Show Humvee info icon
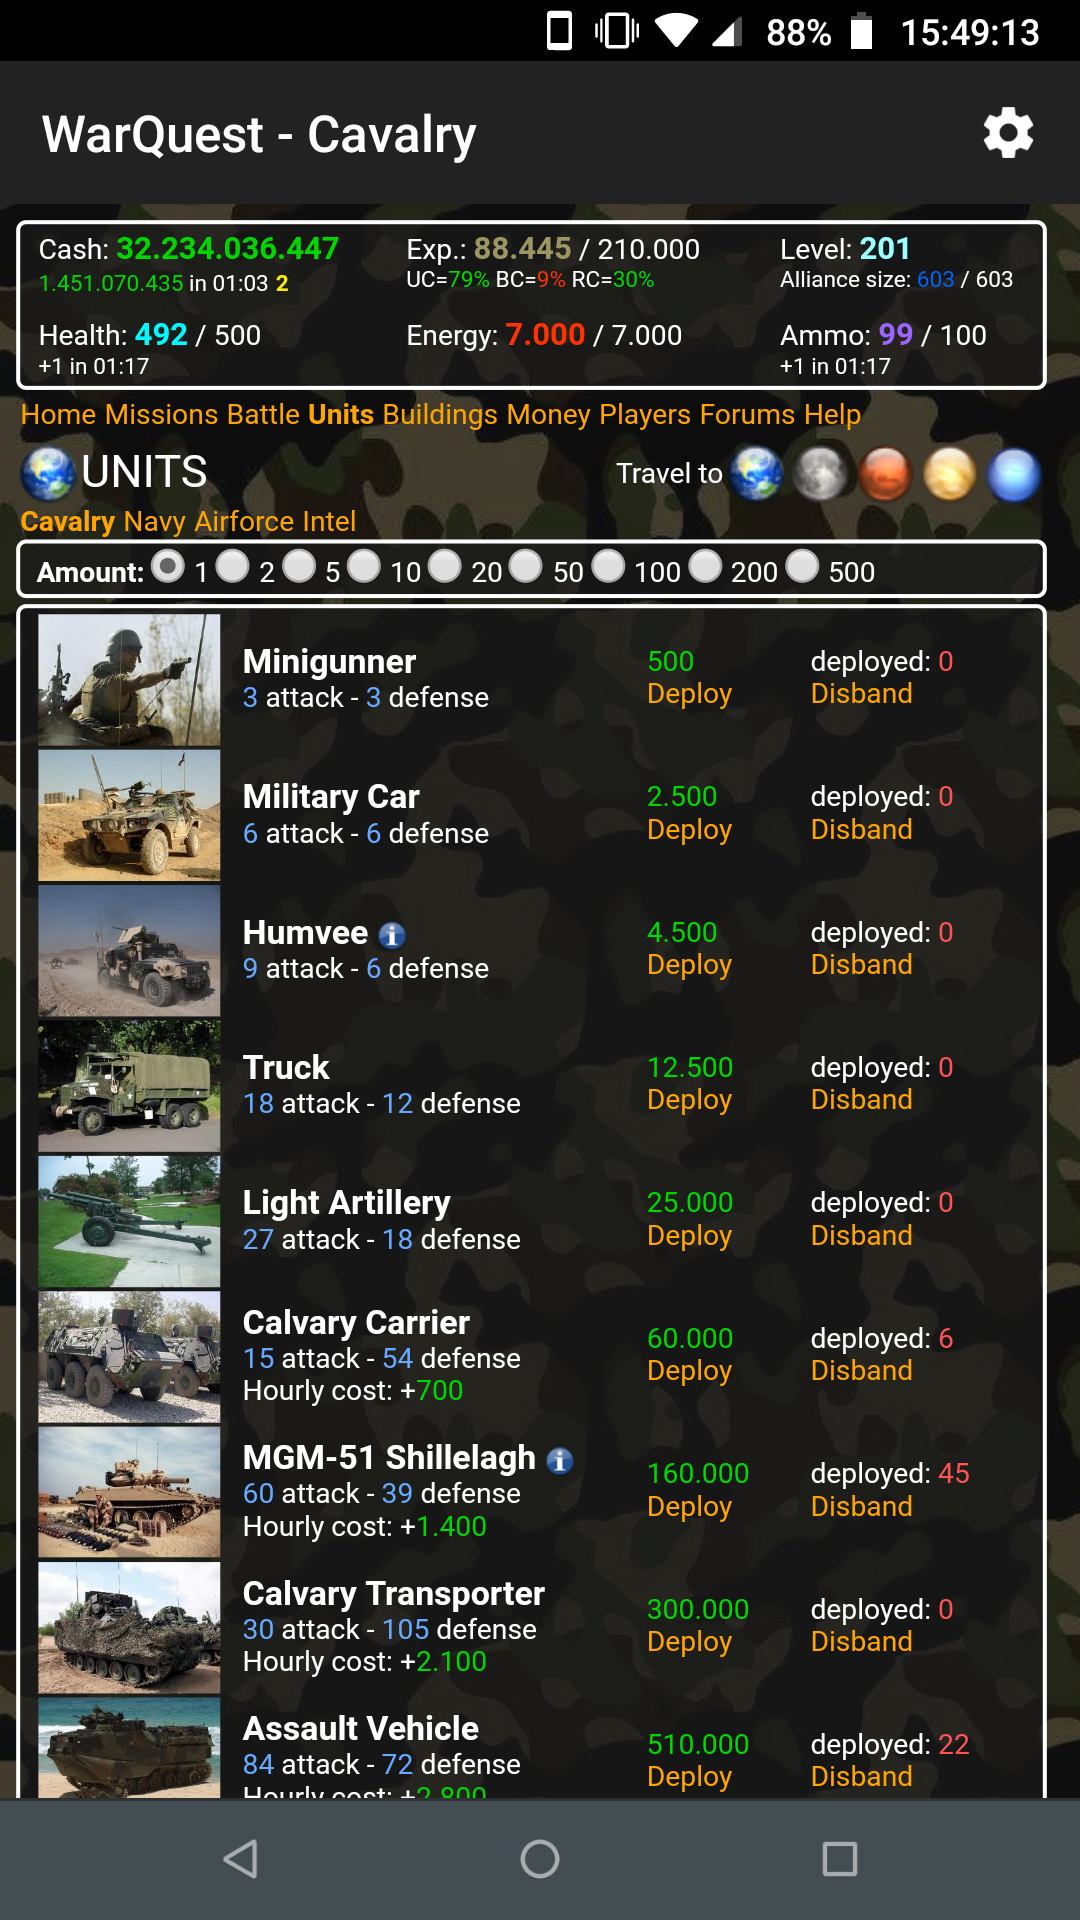 (x=392, y=935)
